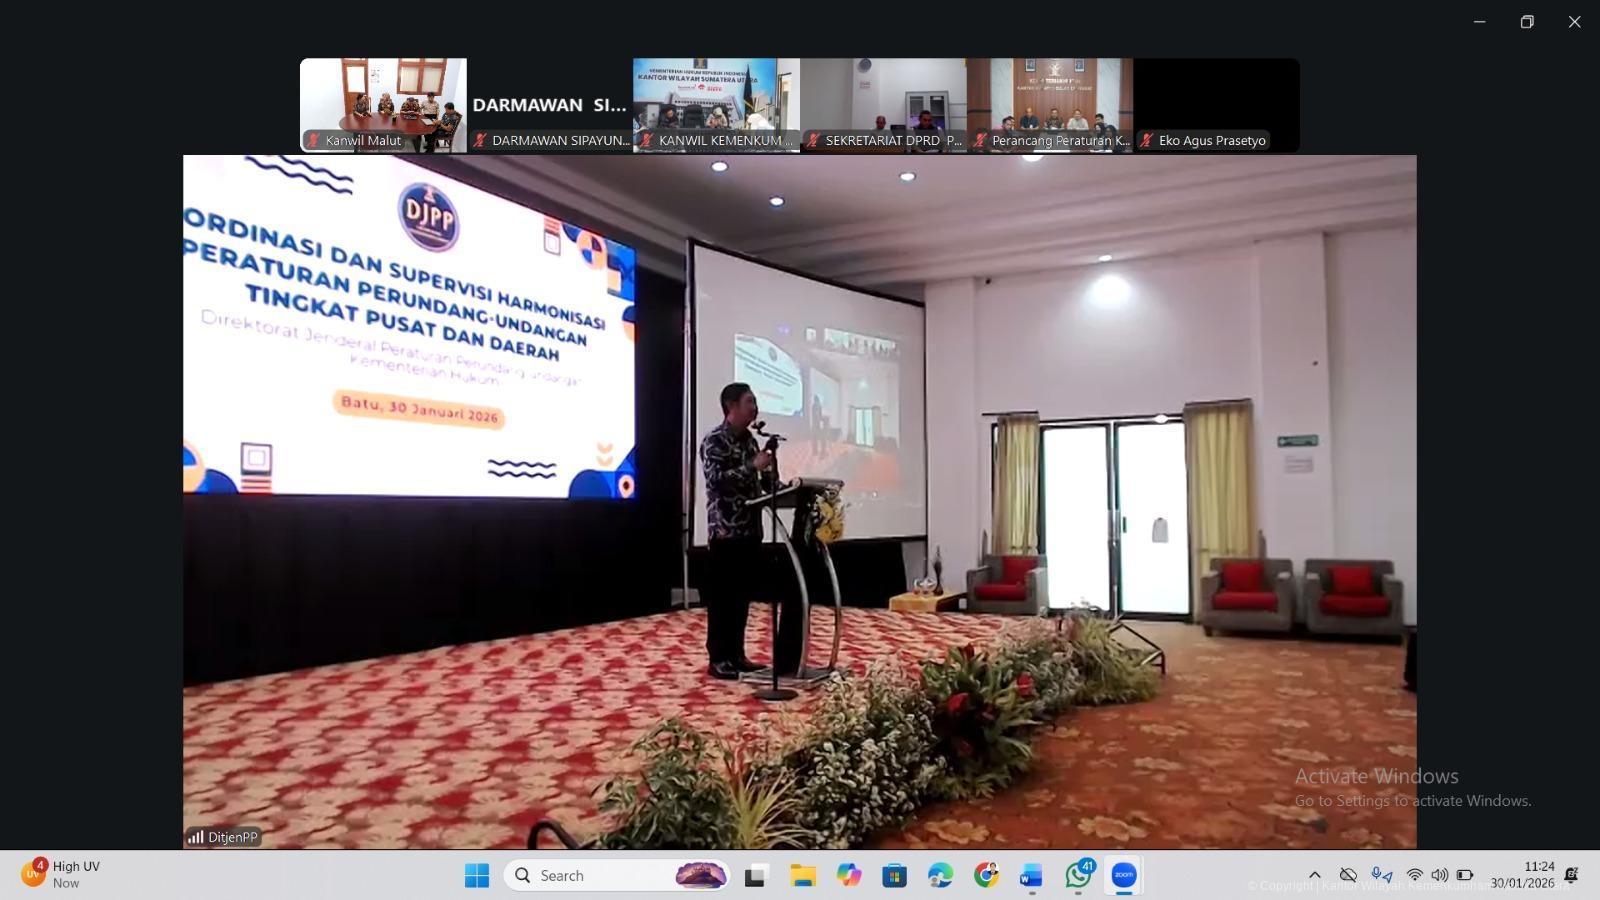Open Microsoft Store from the taskbar
The width and height of the screenshot is (1600, 900).
[x=894, y=875]
